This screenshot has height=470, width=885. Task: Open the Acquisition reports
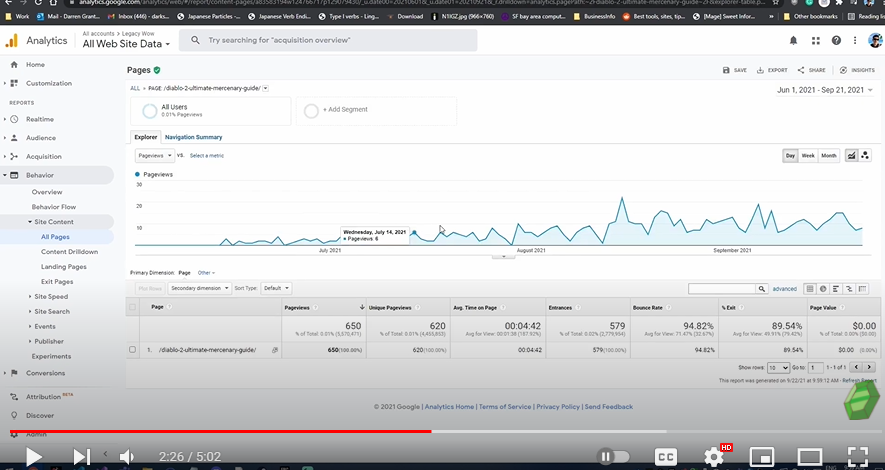click(43, 157)
